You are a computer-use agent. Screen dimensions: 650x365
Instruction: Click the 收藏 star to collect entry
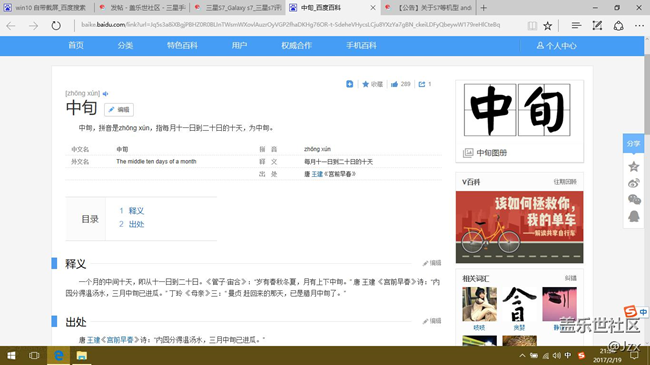372,84
